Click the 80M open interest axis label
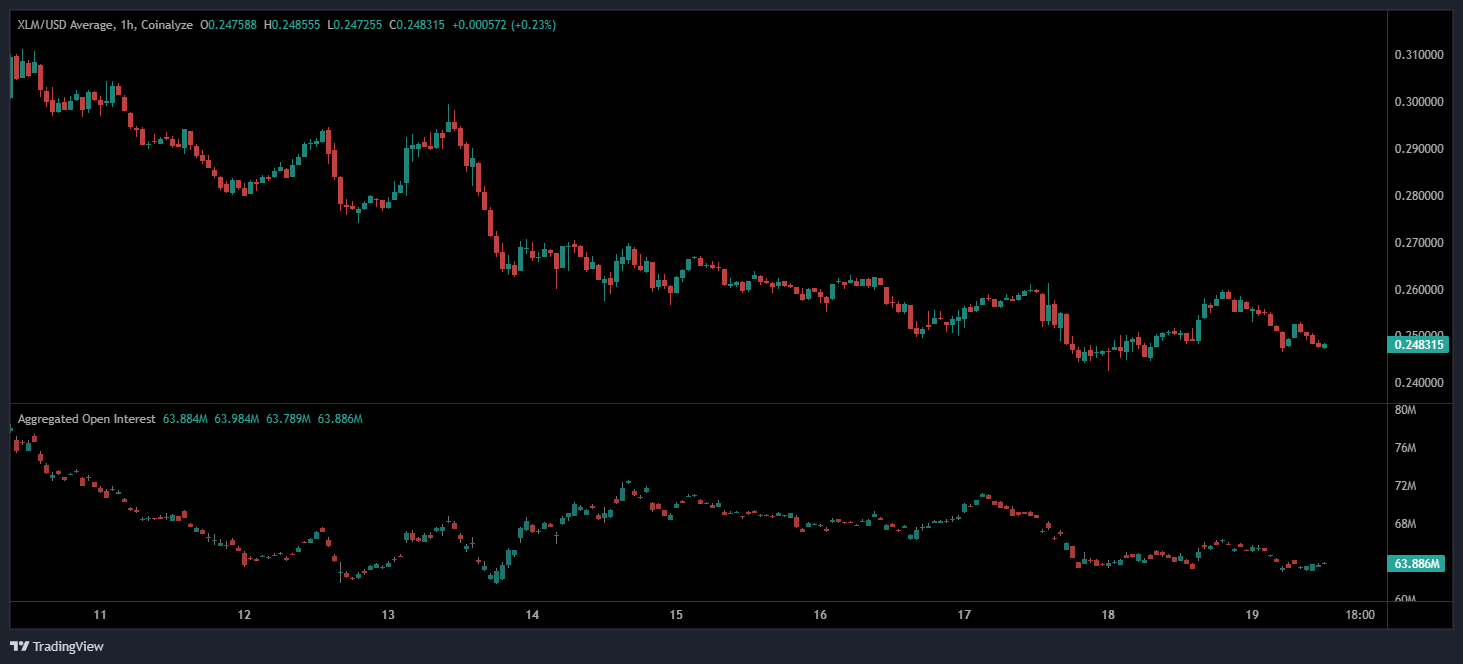The width and height of the screenshot is (1463, 664). 1405,410
